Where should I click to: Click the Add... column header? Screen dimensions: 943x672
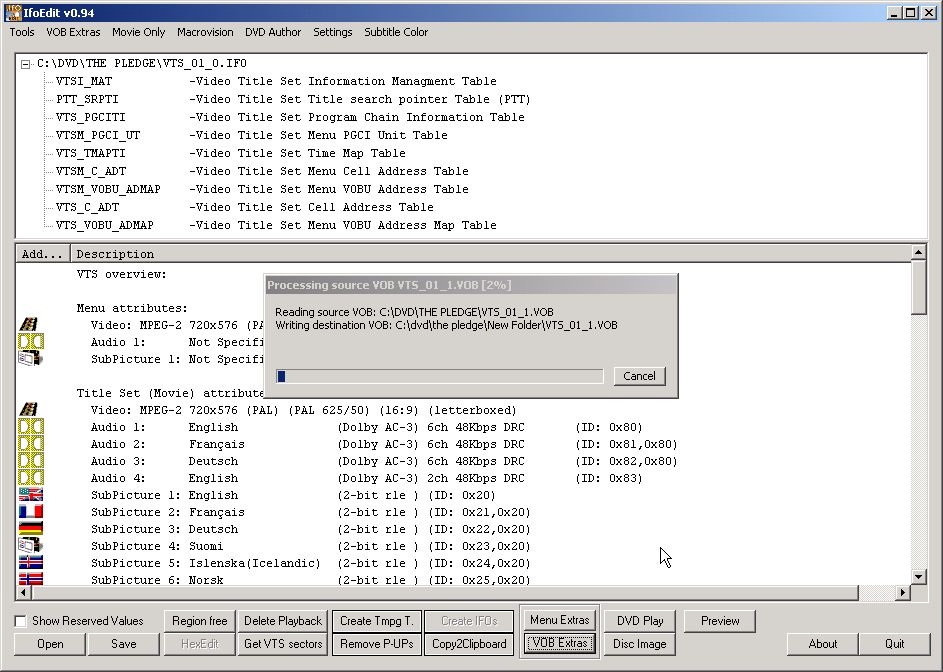pos(43,254)
